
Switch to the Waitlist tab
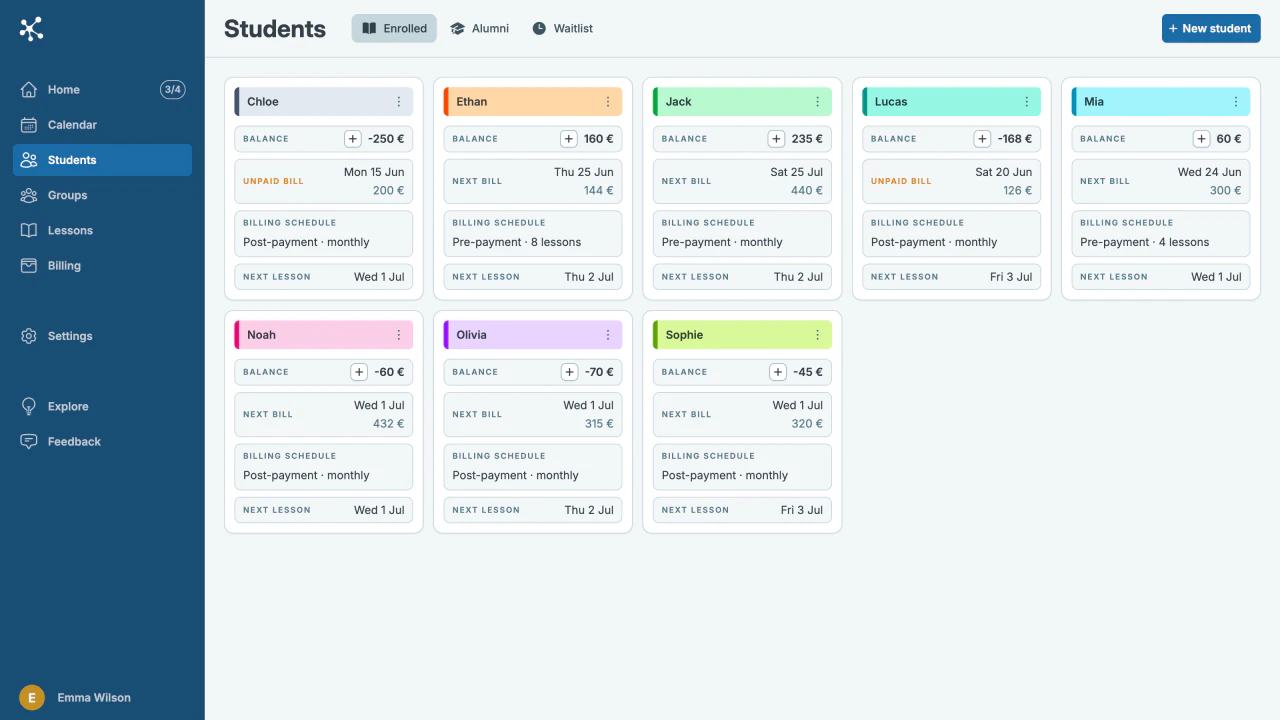[562, 28]
